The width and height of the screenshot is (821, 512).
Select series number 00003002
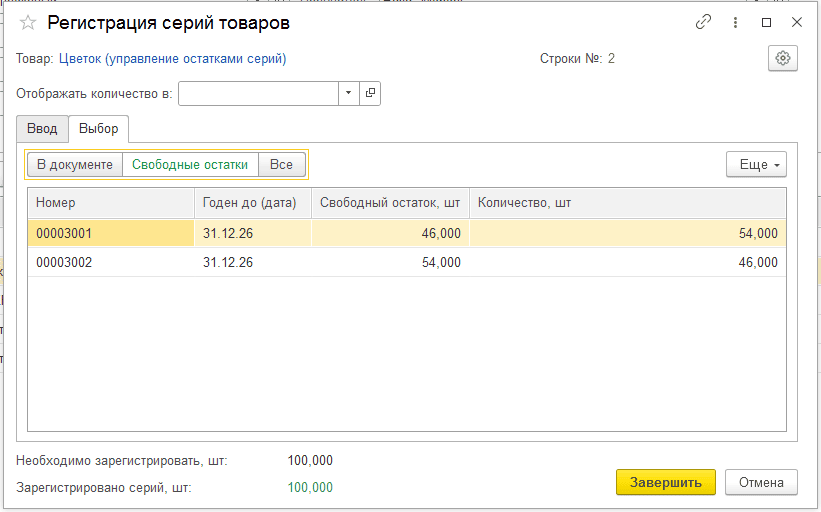[x=111, y=262]
